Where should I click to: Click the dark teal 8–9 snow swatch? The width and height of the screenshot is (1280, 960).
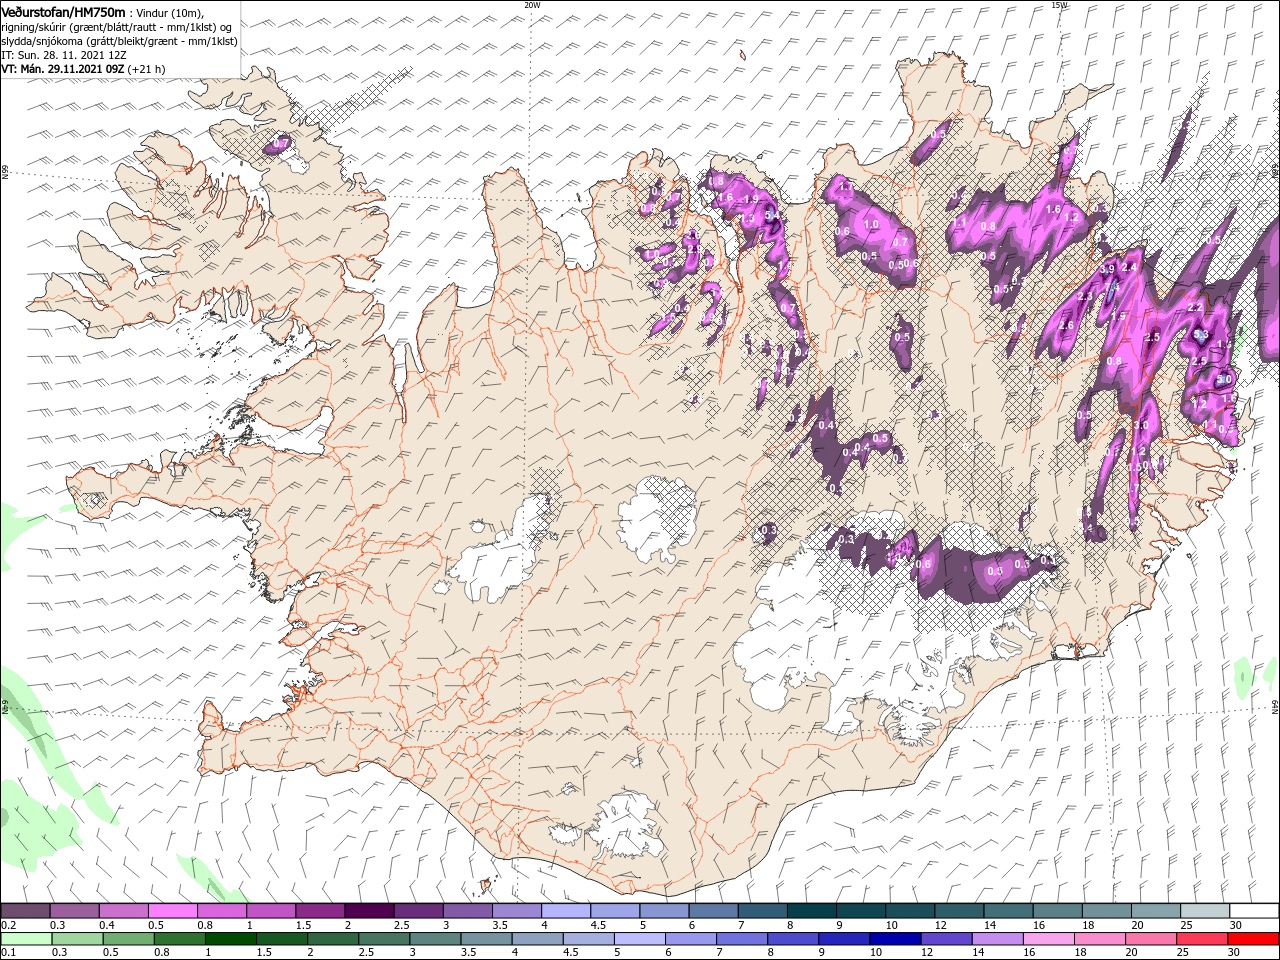(810, 911)
